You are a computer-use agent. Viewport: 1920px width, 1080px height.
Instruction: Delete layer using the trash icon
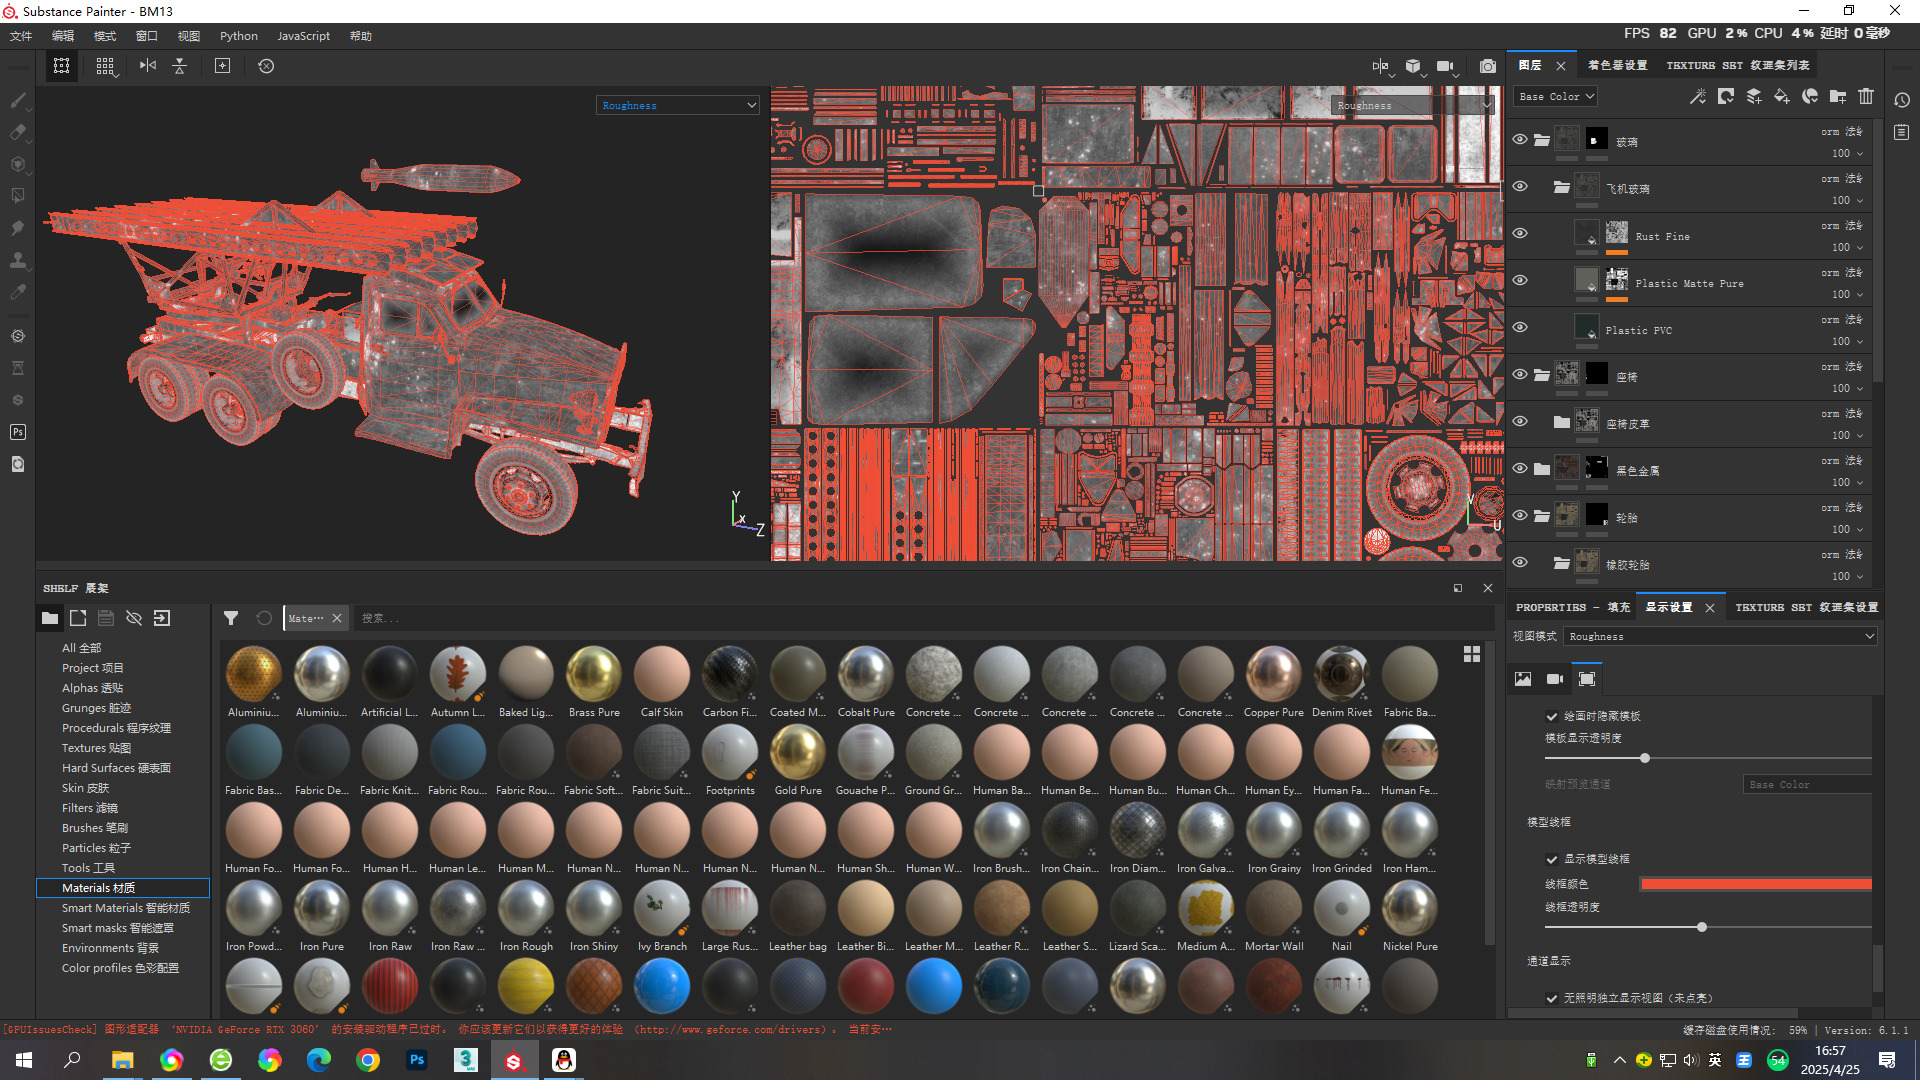(1866, 96)
